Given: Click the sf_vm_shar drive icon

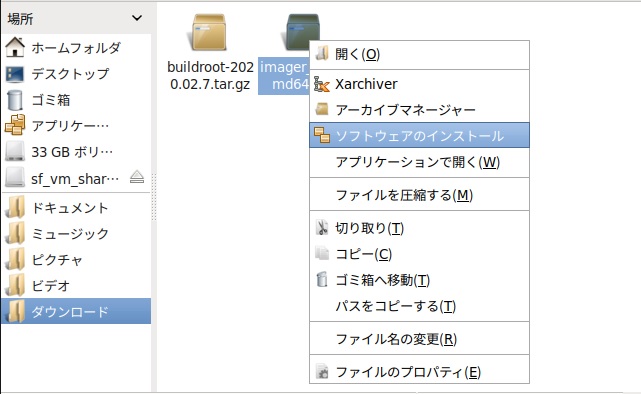Looking at the screenshot, I should click(15, 178).
